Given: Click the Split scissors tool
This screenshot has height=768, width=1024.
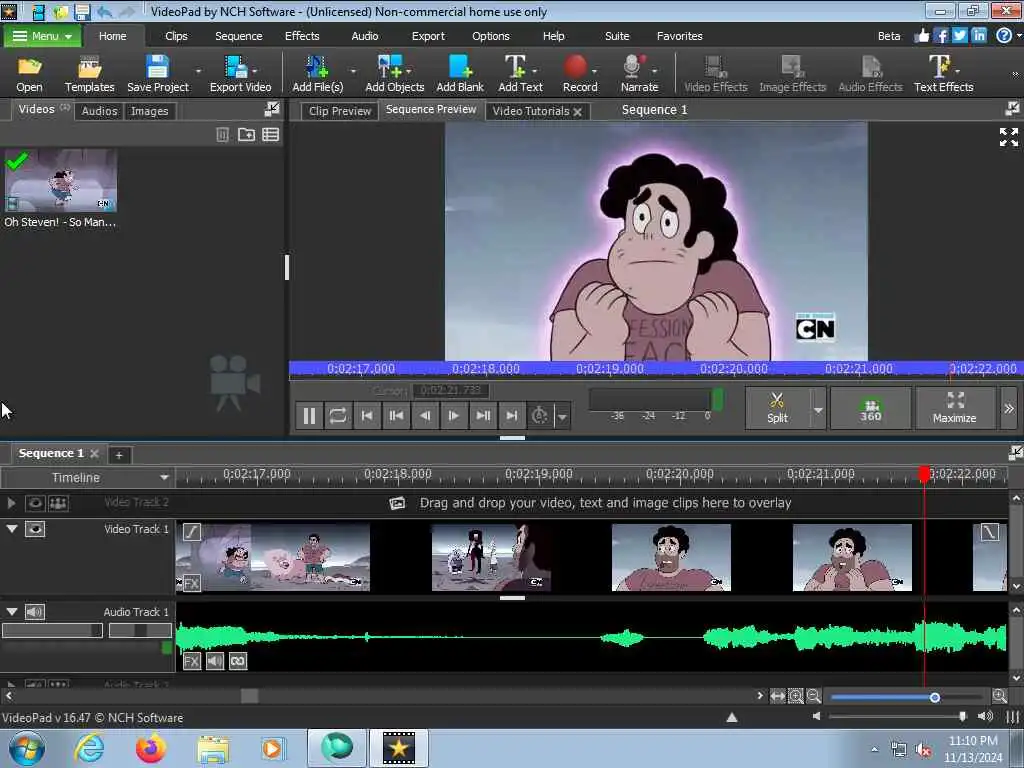Looking at the screenshot, I should coord(777,408).
